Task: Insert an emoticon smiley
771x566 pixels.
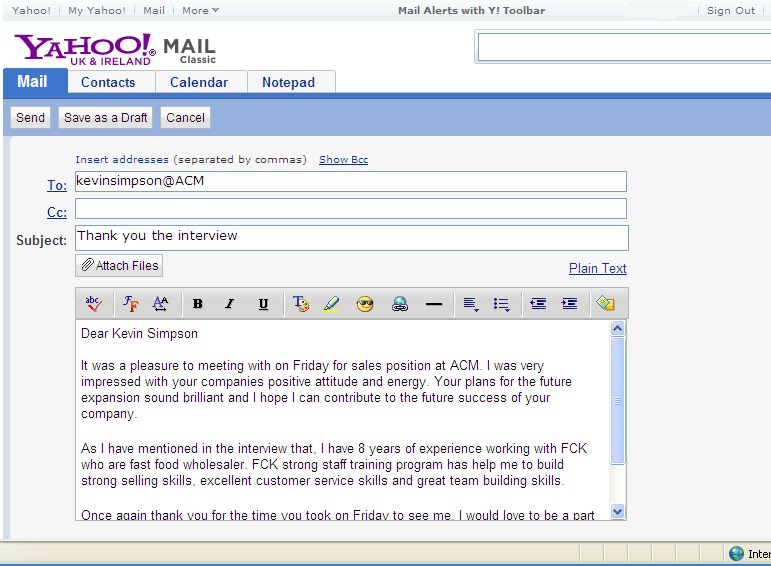Action: [365, 304]
